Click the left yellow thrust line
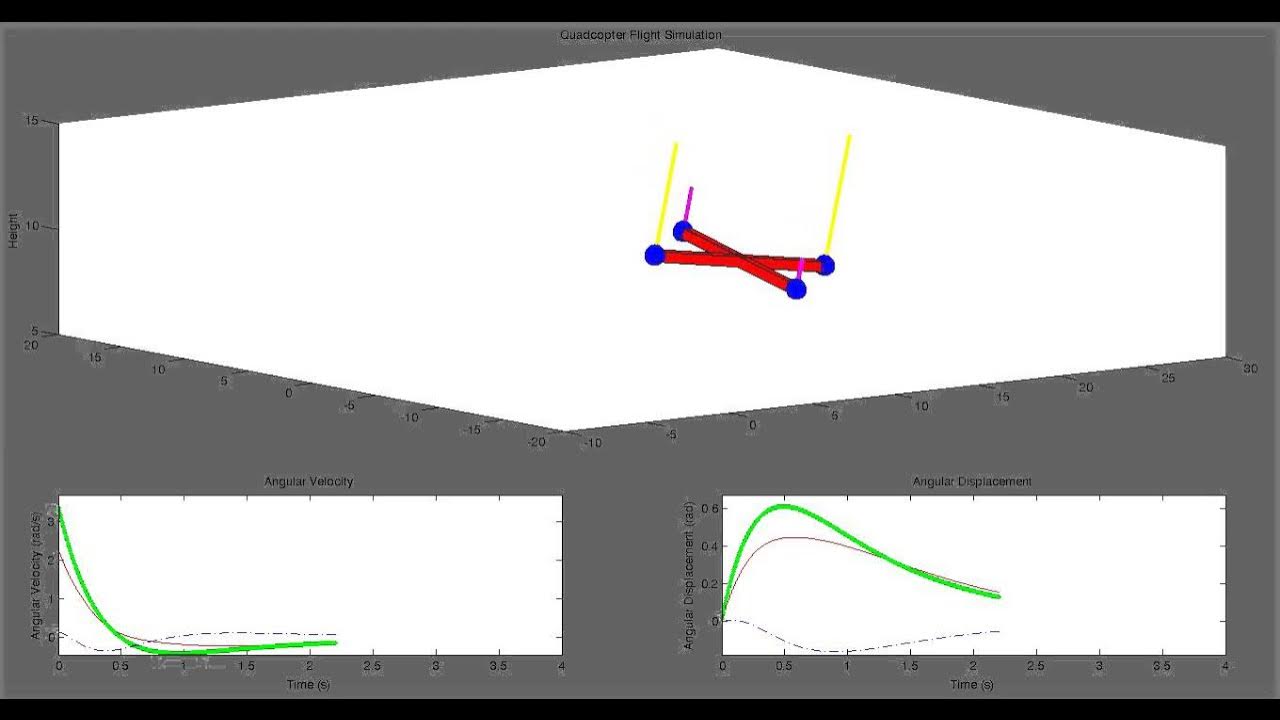 [666, 195]
